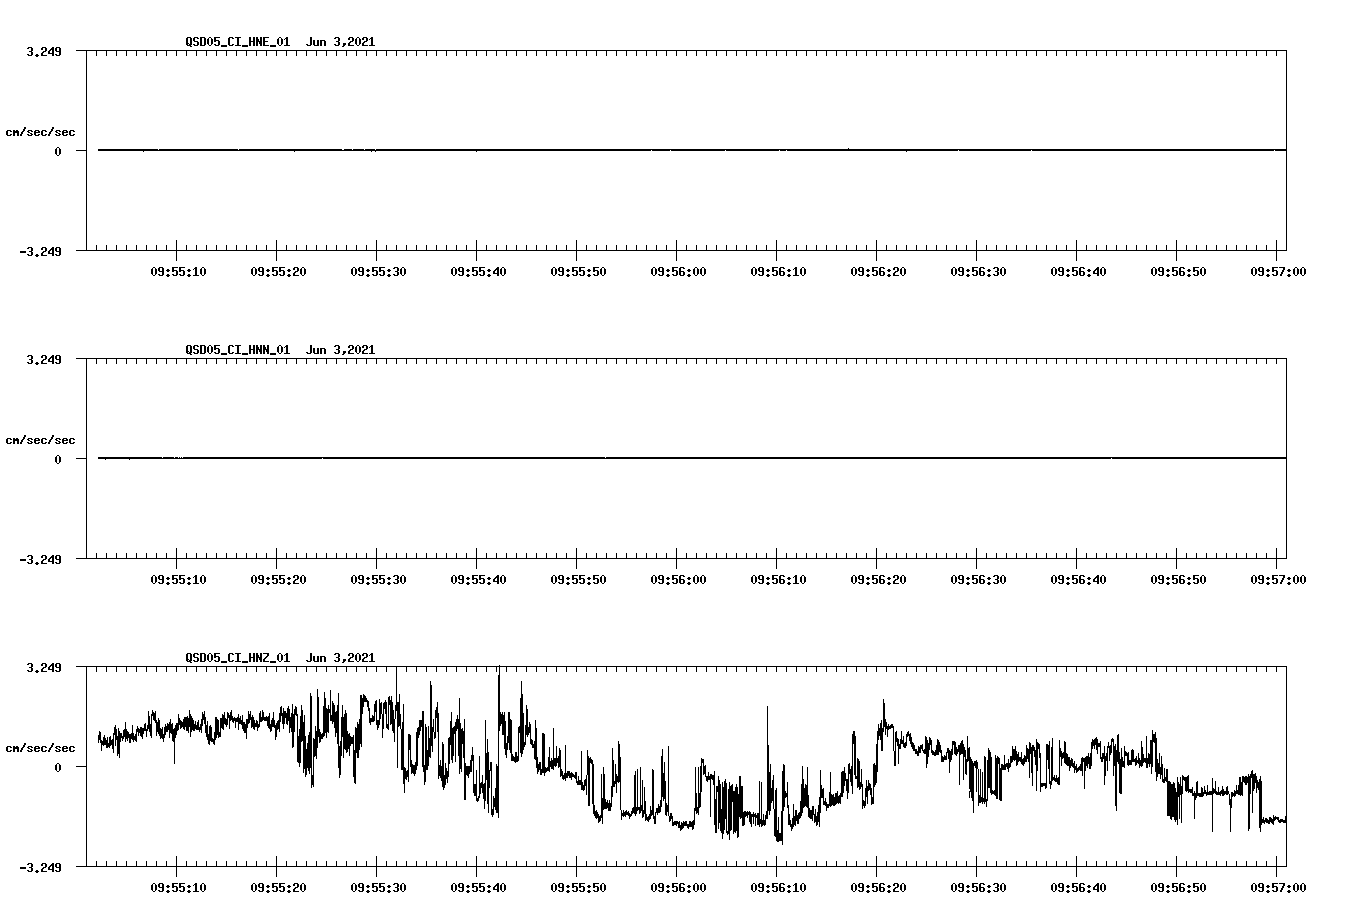Viewport: 1358px width, 924px height.
Task: Select the cm/sec/sec unit label of HNZ plot
Action: pos(40,748)
